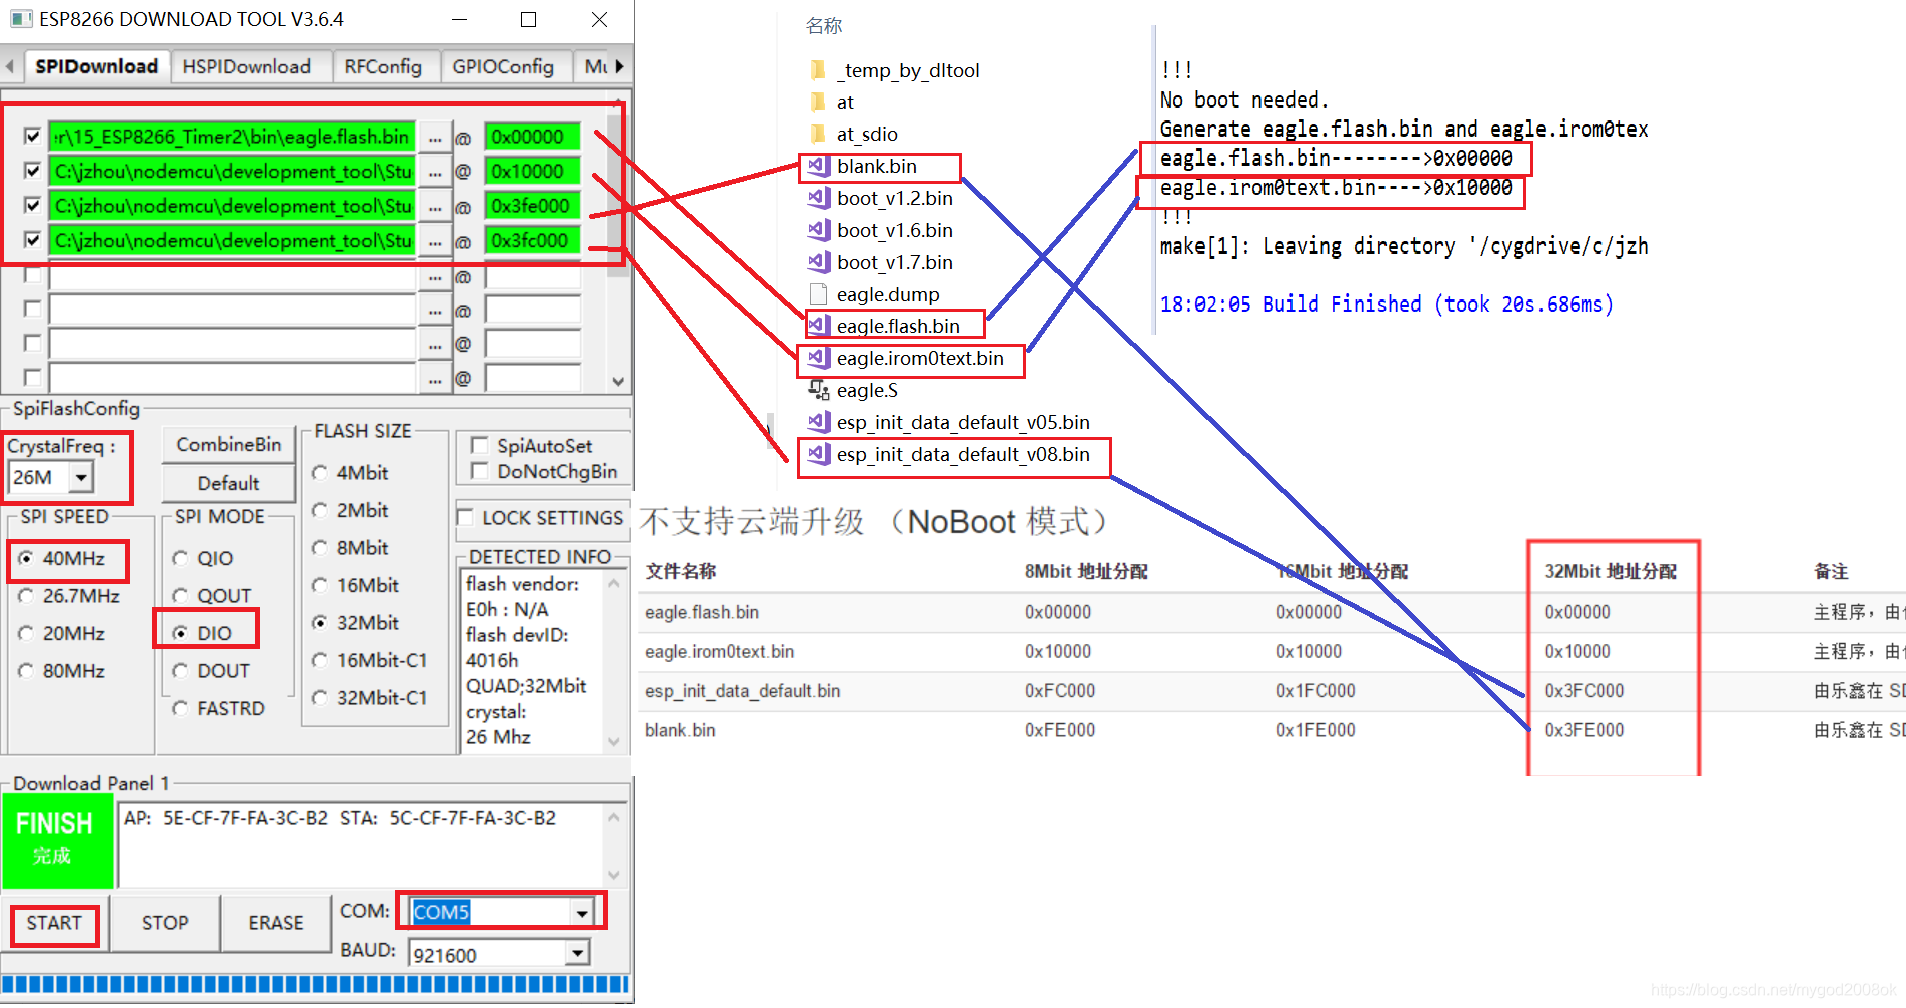Click the eagle.flash.bin file icon
Image resolution: width=1906 pixels, height=1008 pixels.
(819, 326)
